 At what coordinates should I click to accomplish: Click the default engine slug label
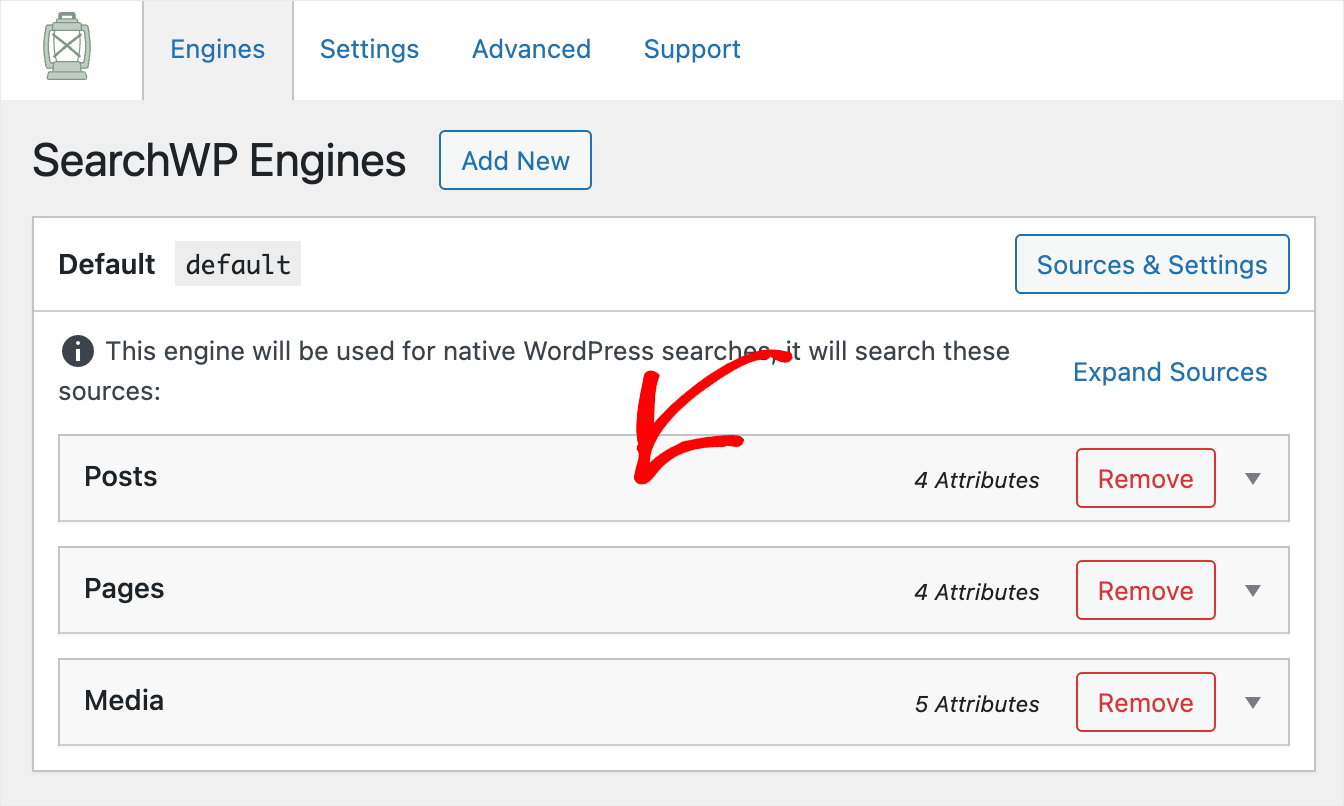238,264
